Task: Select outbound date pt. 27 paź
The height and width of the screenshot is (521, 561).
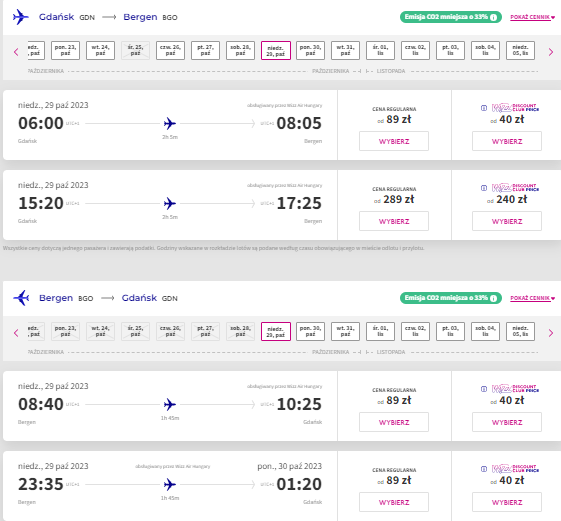Action: point(205,50)
